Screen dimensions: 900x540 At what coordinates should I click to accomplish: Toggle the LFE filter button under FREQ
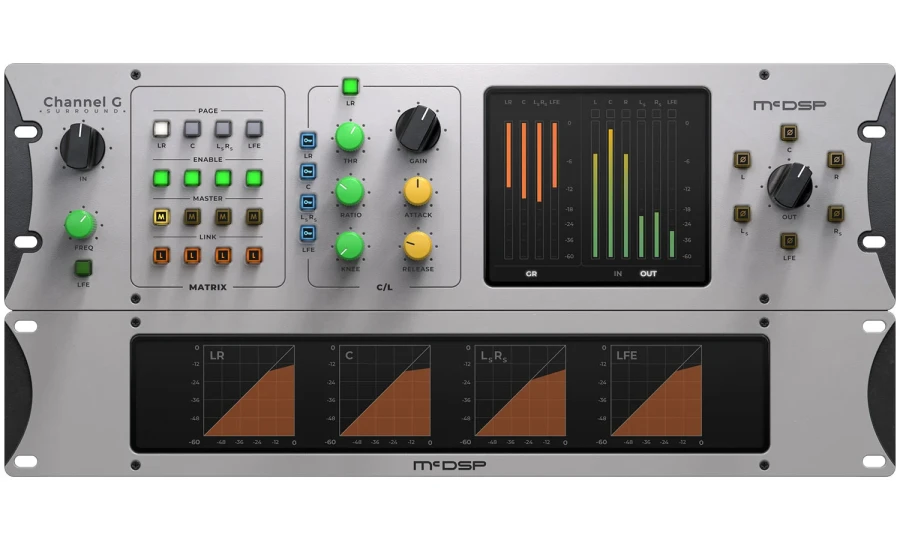[x=83, y=268]
